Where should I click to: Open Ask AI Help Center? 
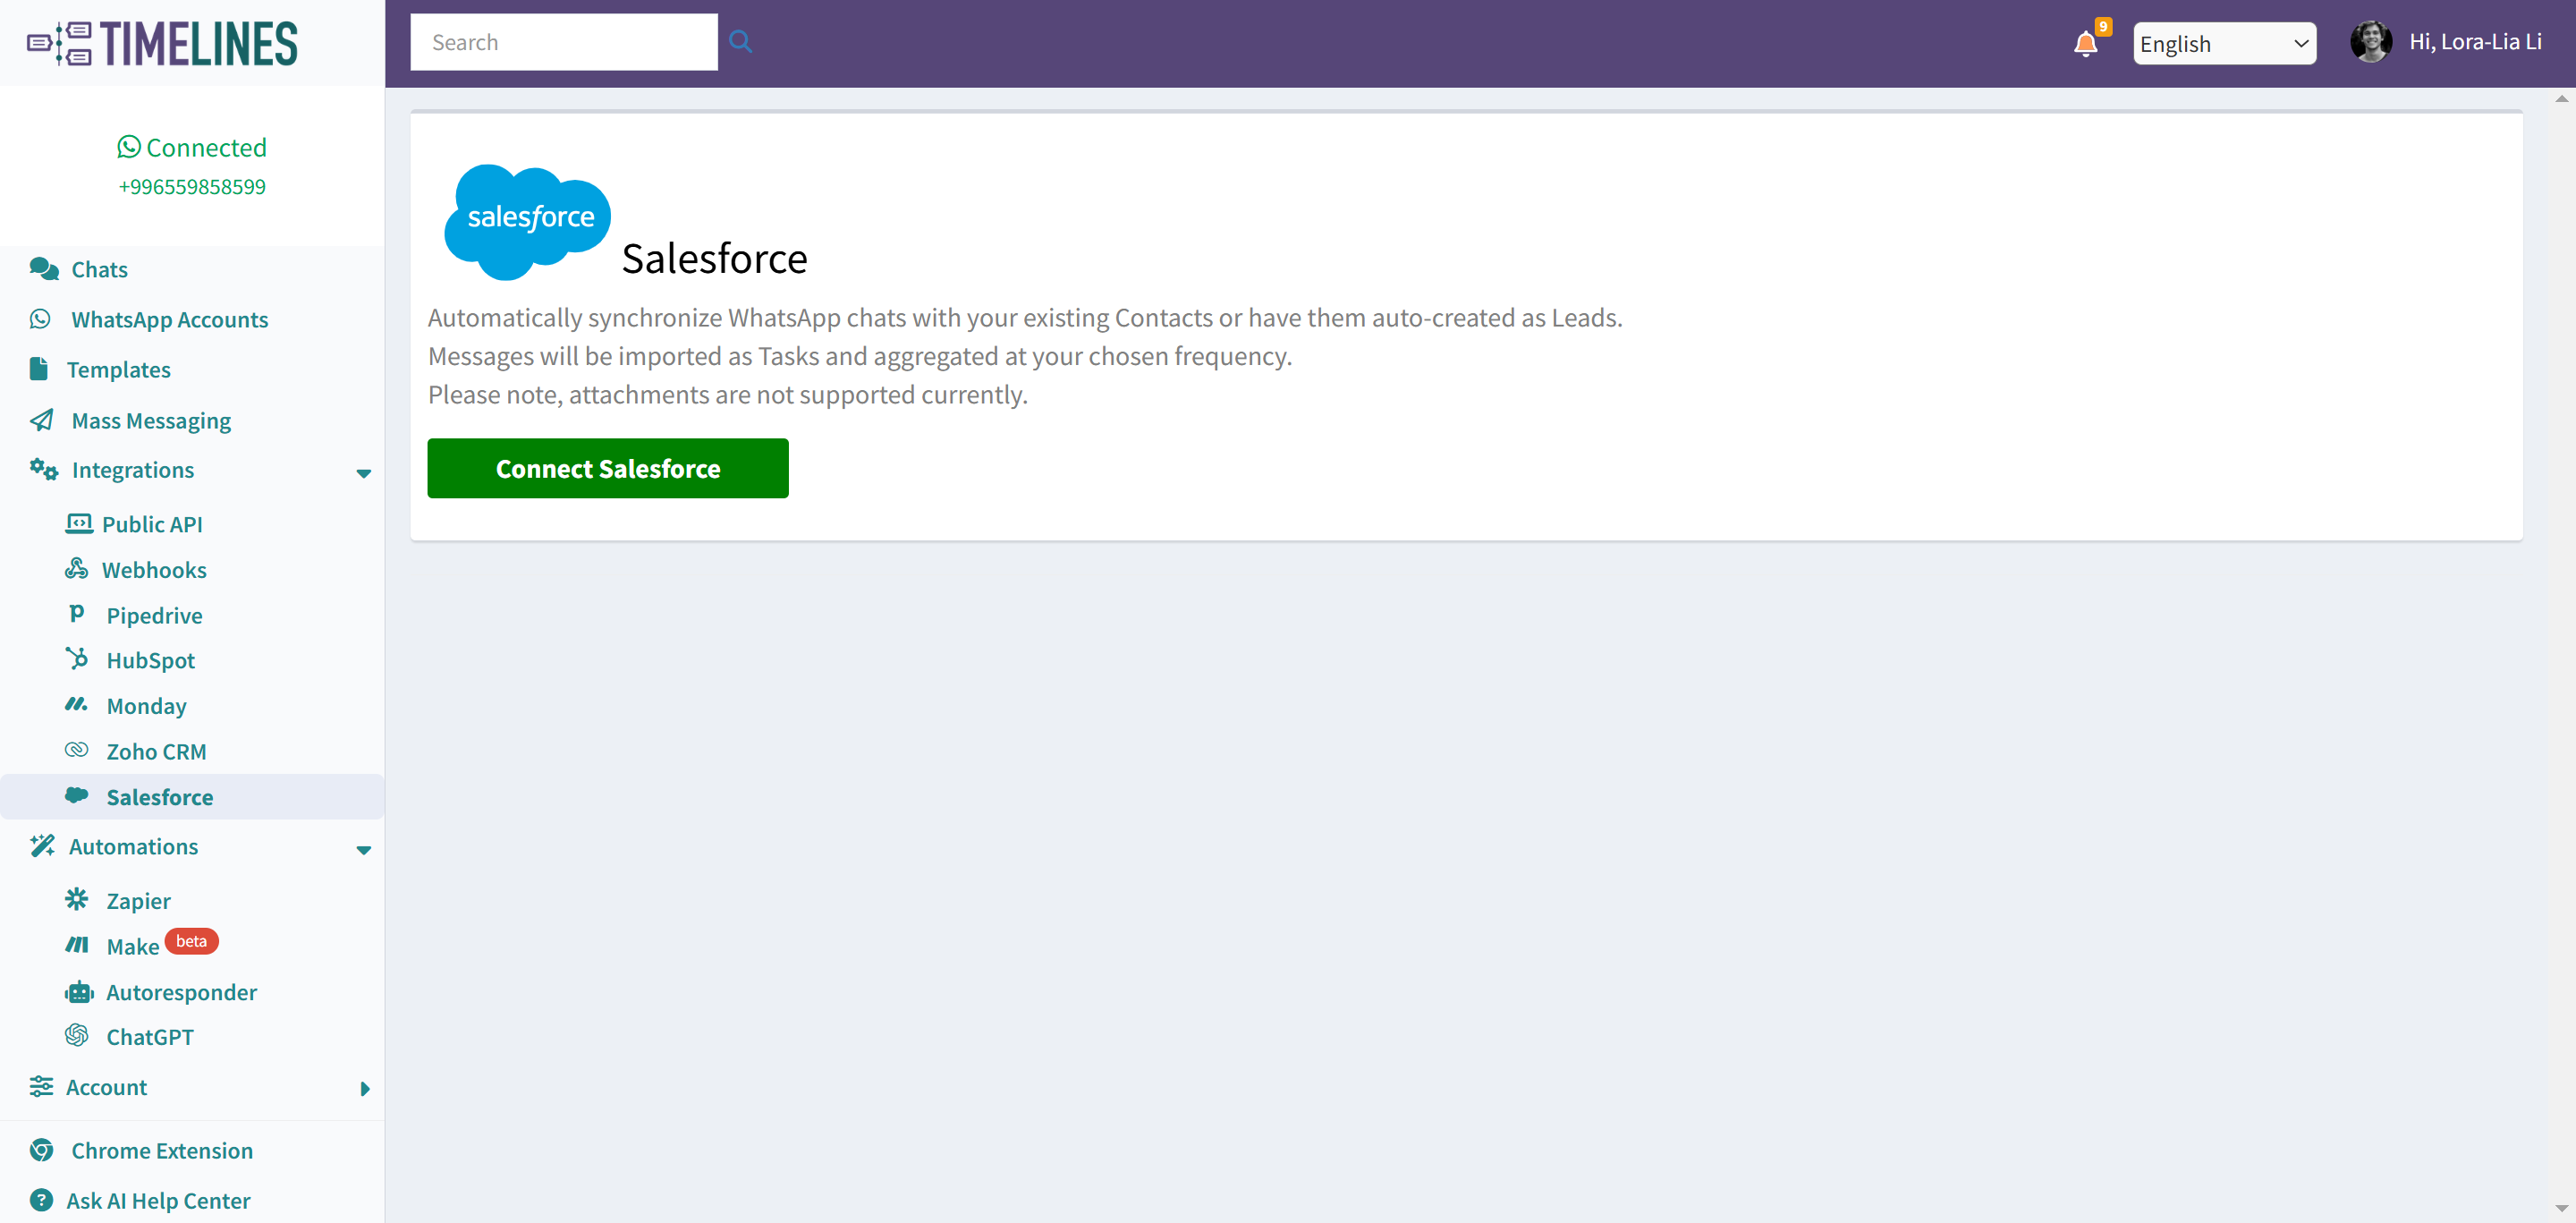158,1200
